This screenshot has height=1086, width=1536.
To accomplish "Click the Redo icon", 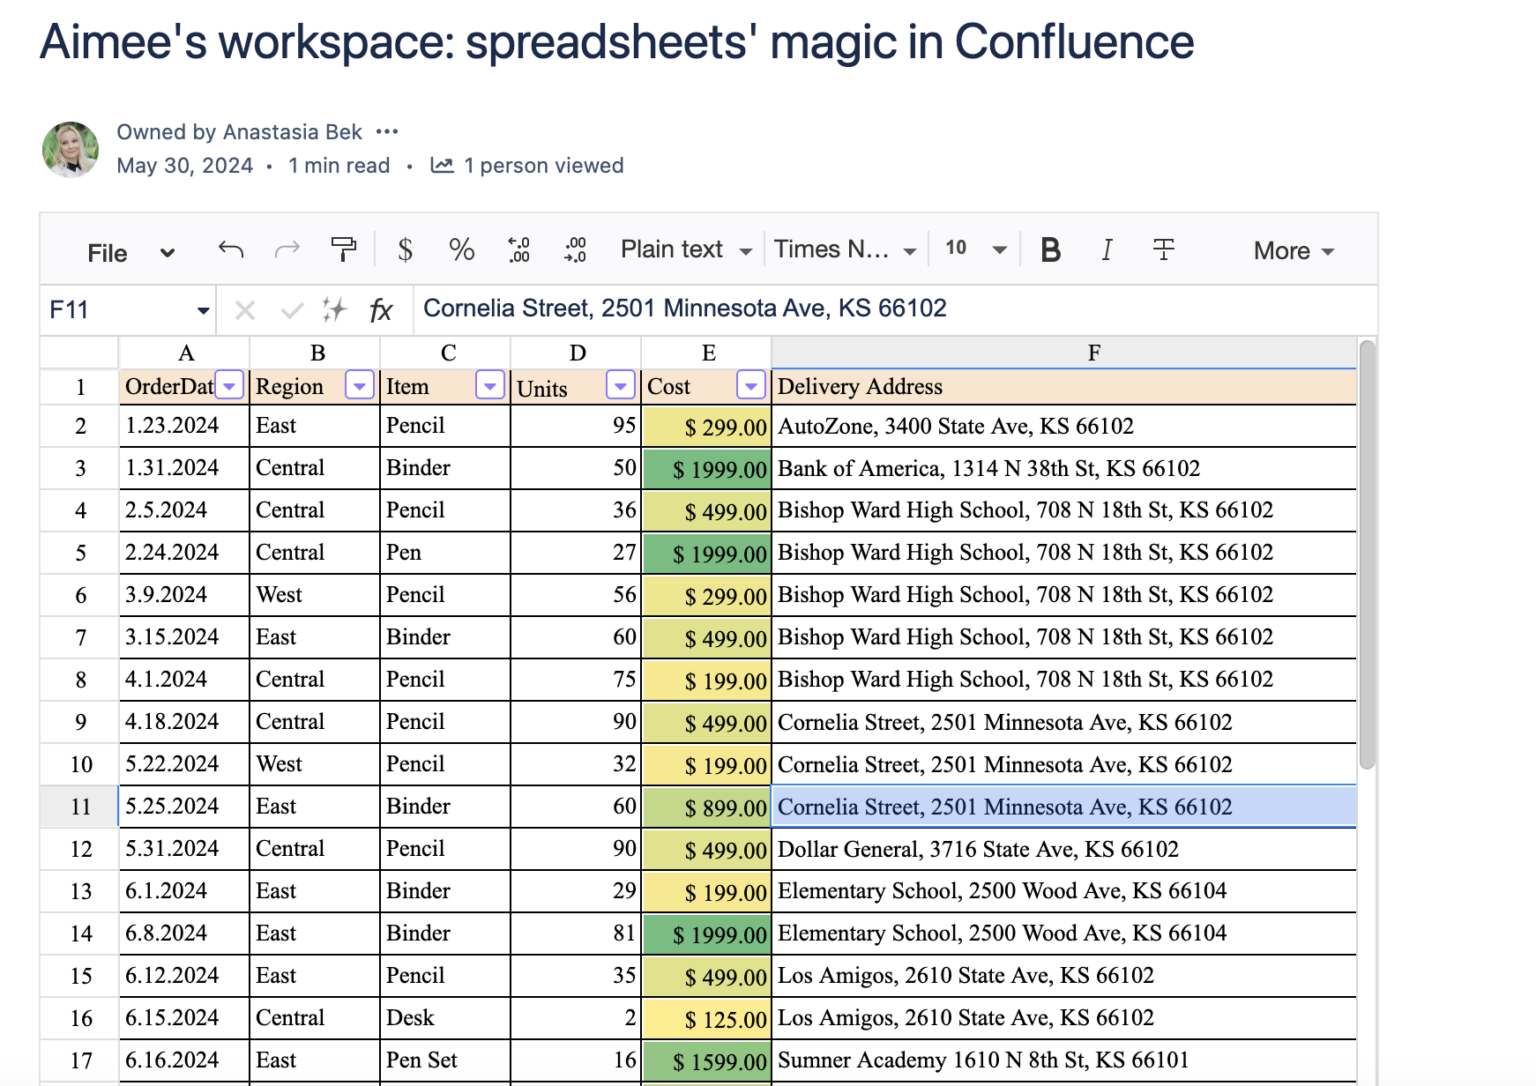I will [x=287, y=250].
